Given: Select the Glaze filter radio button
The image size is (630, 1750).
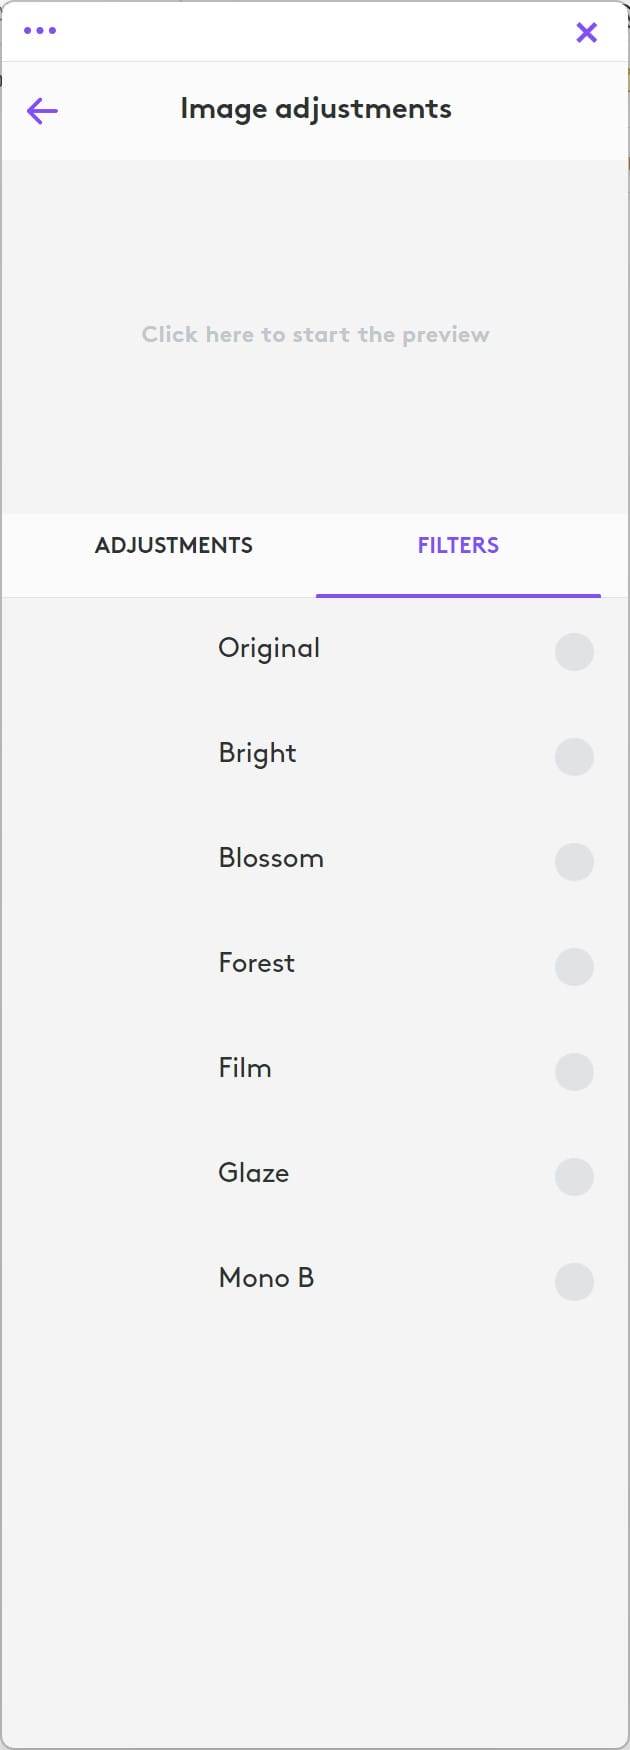Looking at the screenshot, I should 574,1177.
